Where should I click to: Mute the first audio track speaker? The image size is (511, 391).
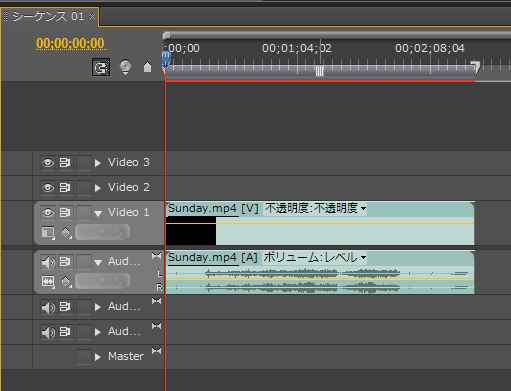pos(48,262)
